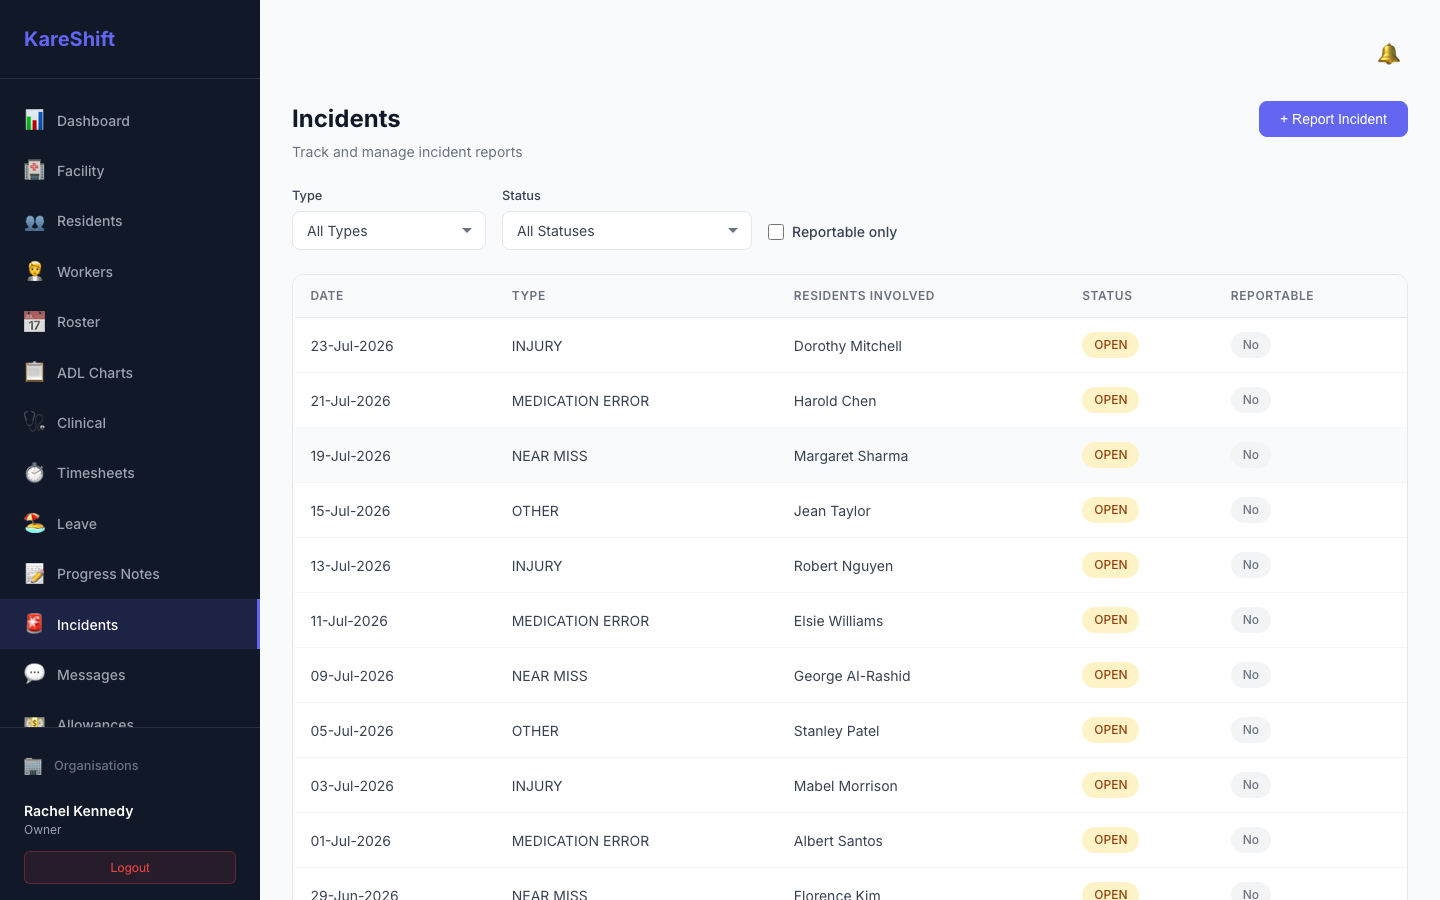Click the red Logout button
The image size is (1440, 900).
point(130,868)
